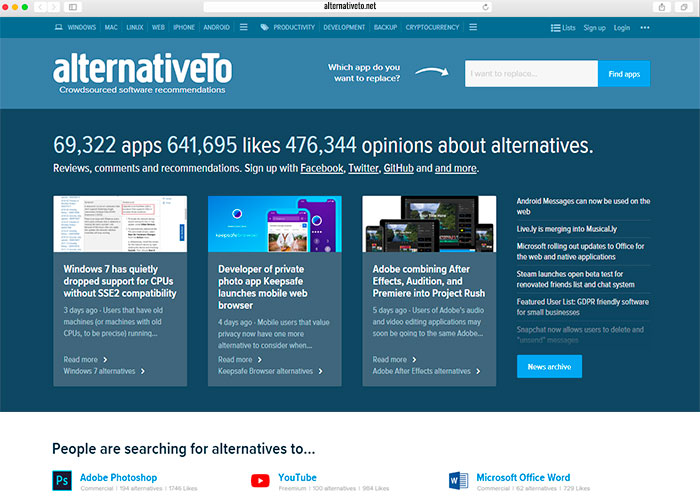Click the Safari show tabs icon
Image resolution: width=700 pixels, height=500 pixels.
(x=683, y=7)
